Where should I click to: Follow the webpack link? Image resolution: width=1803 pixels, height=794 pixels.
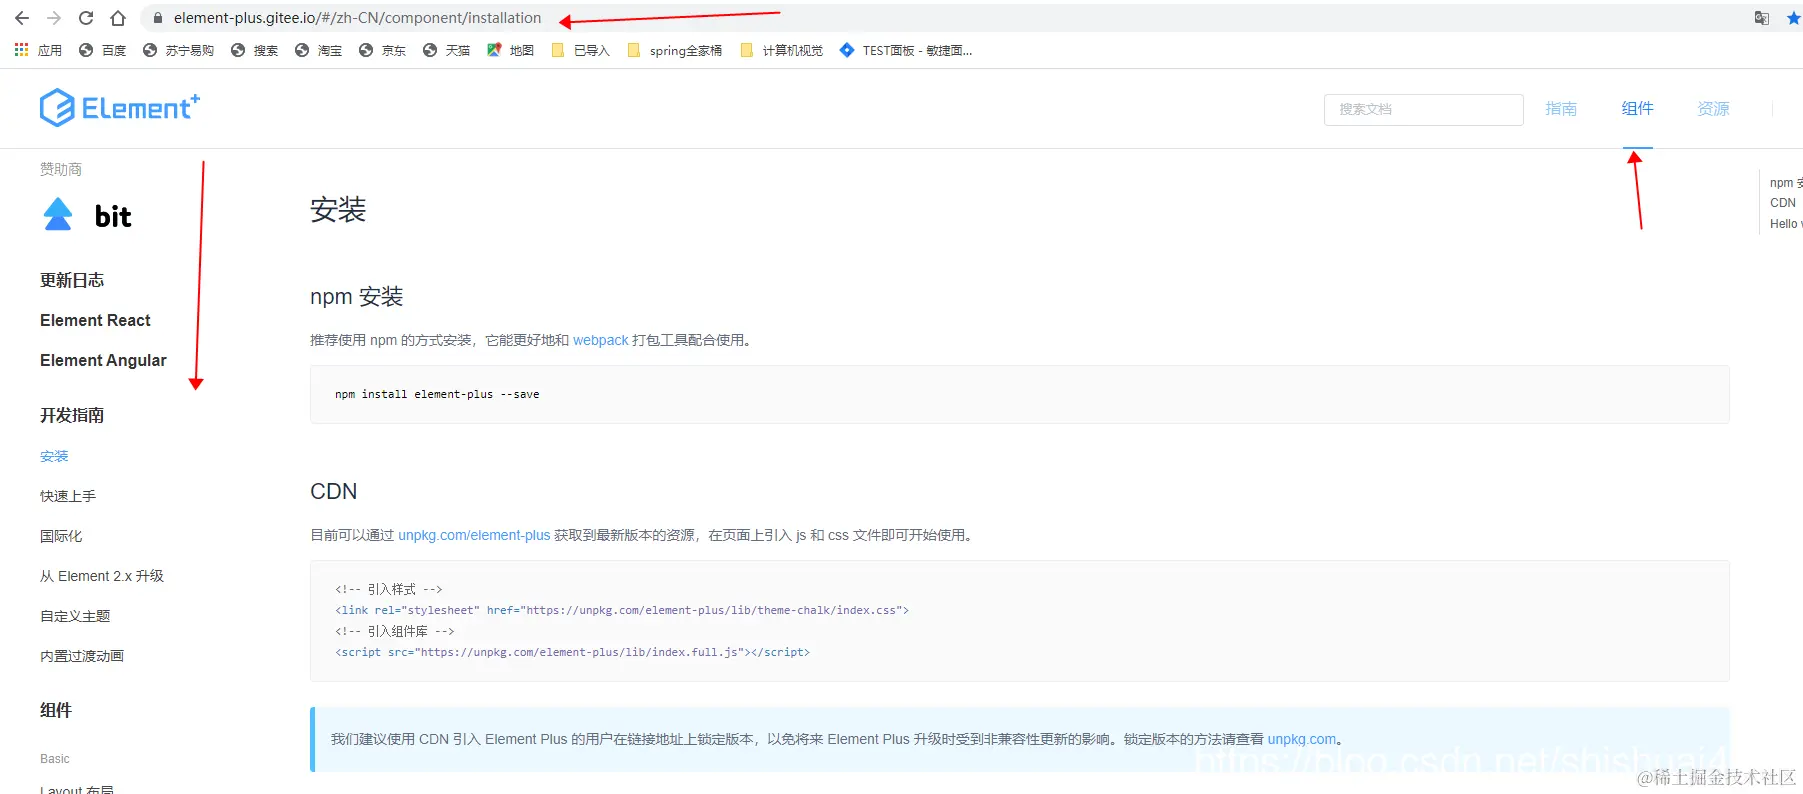pyautogui.click(x=601, y=340)
